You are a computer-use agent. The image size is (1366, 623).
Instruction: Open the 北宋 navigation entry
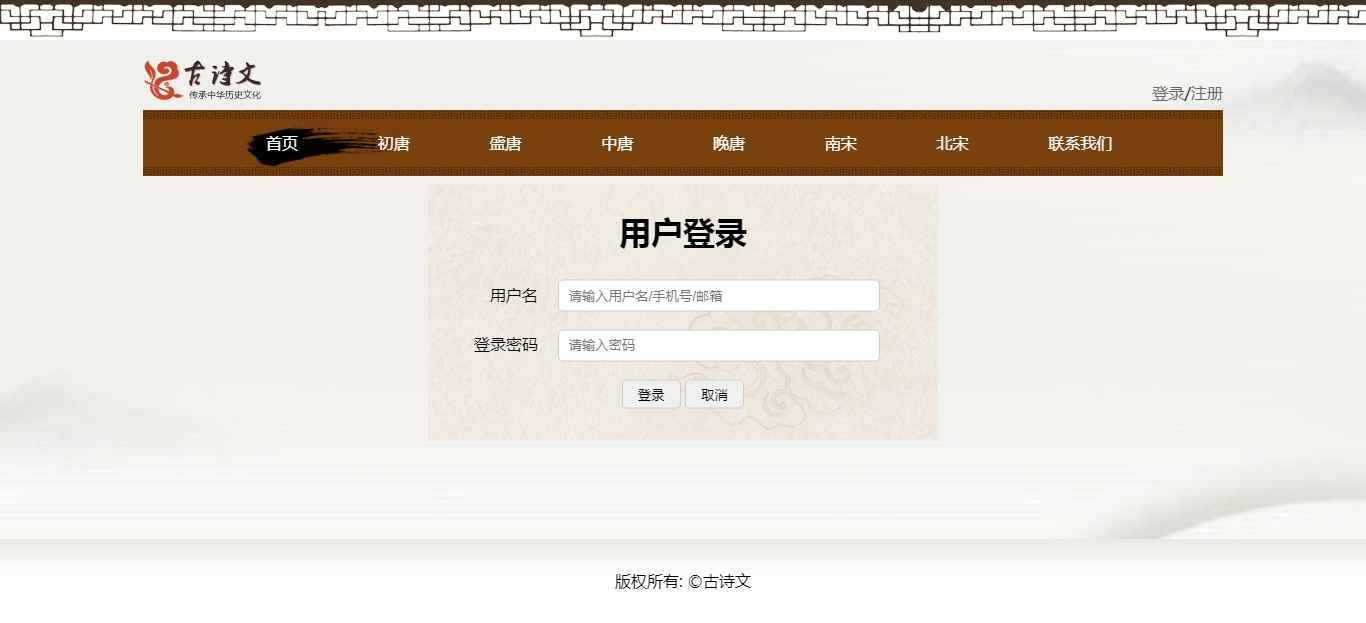tap(953, 143)
